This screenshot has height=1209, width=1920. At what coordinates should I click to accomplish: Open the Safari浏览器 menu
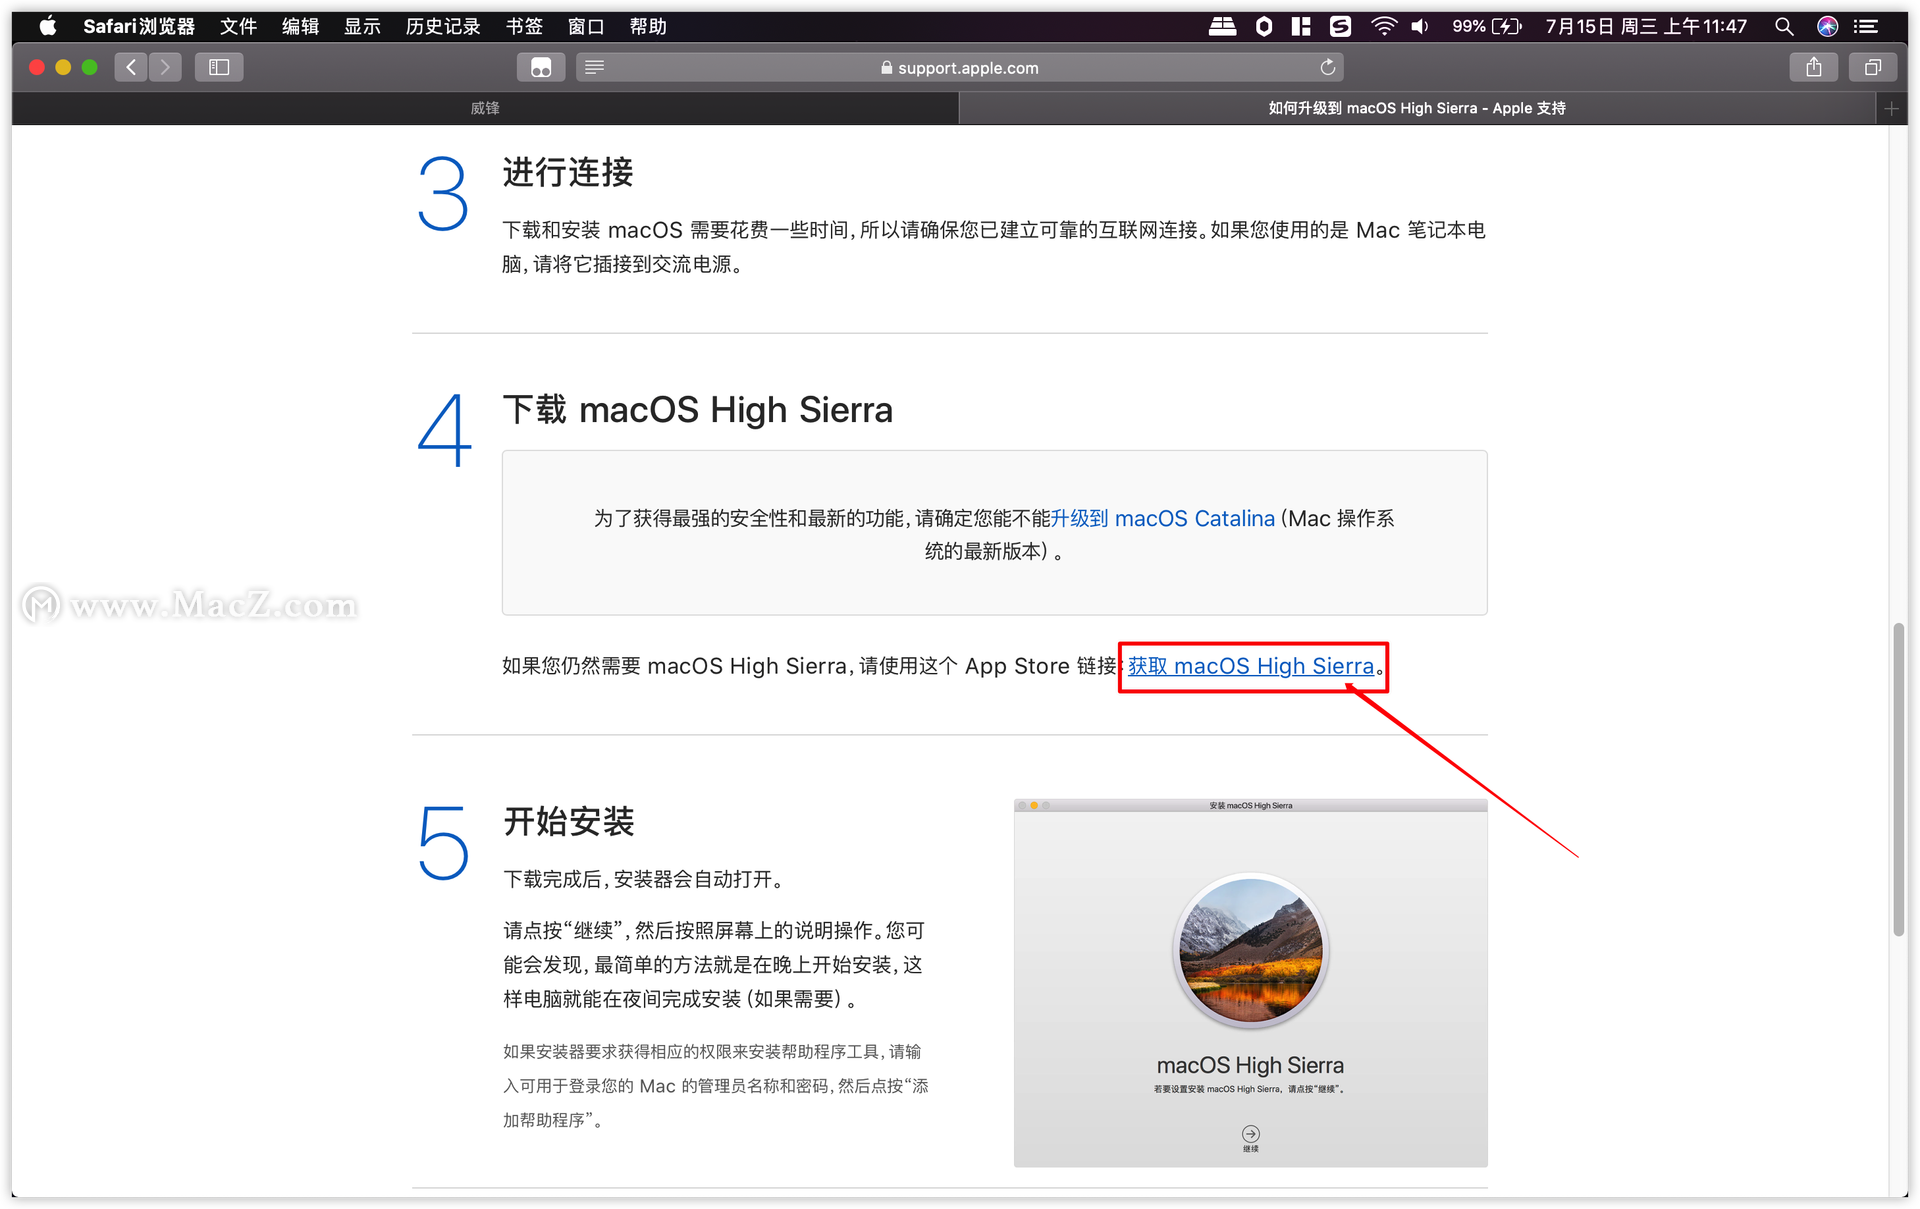[138, 26]
